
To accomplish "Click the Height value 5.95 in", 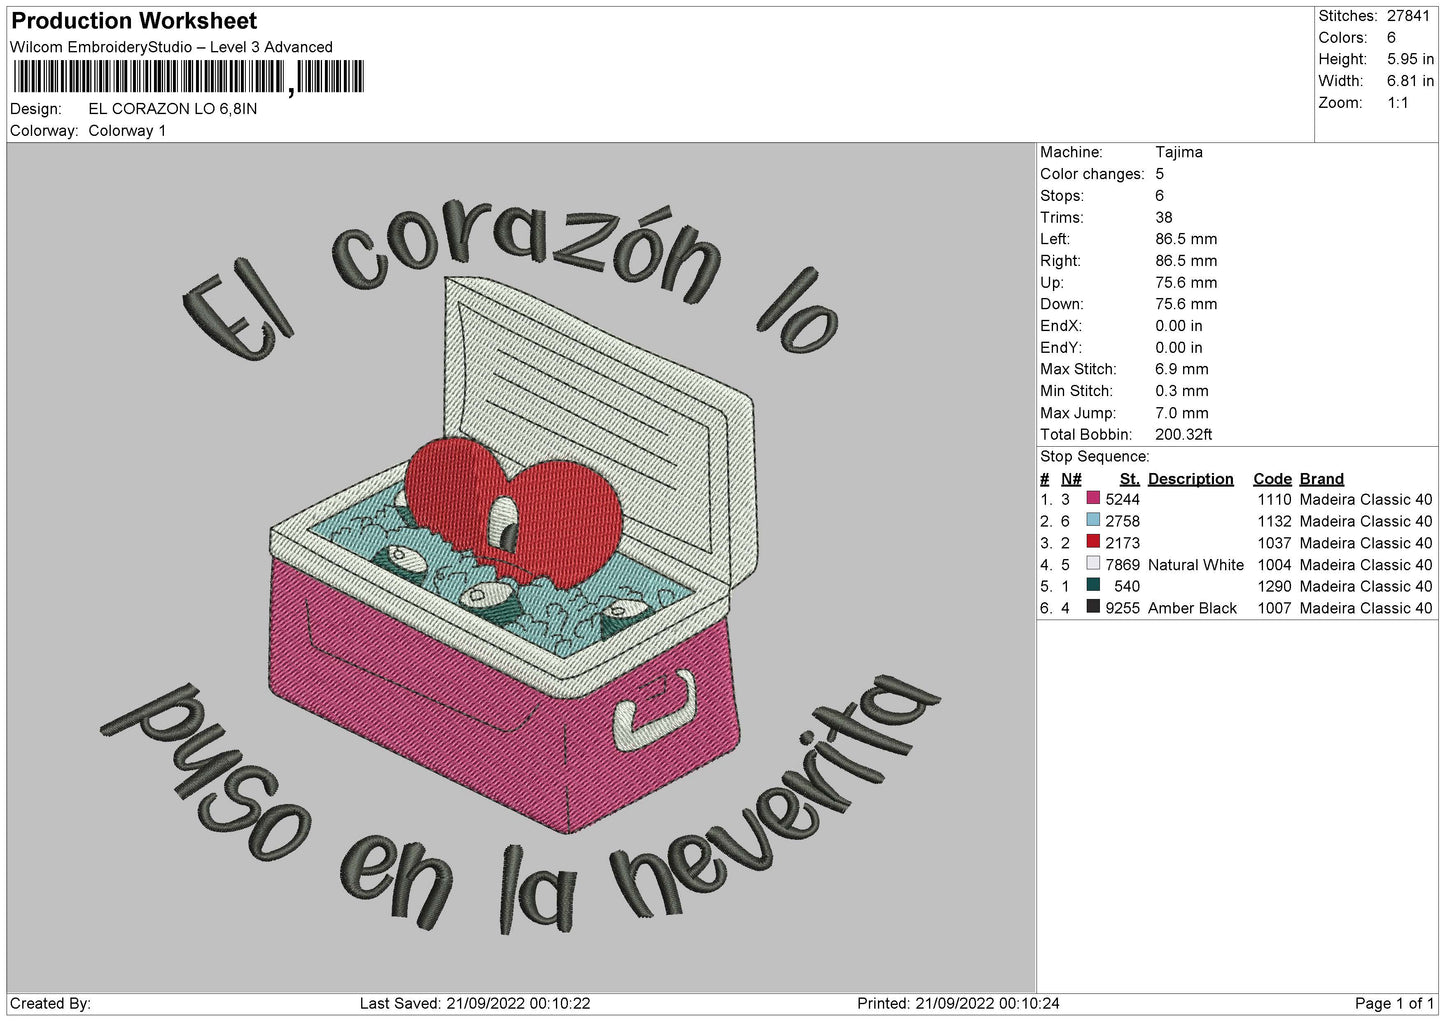I will coord(1410,59).
